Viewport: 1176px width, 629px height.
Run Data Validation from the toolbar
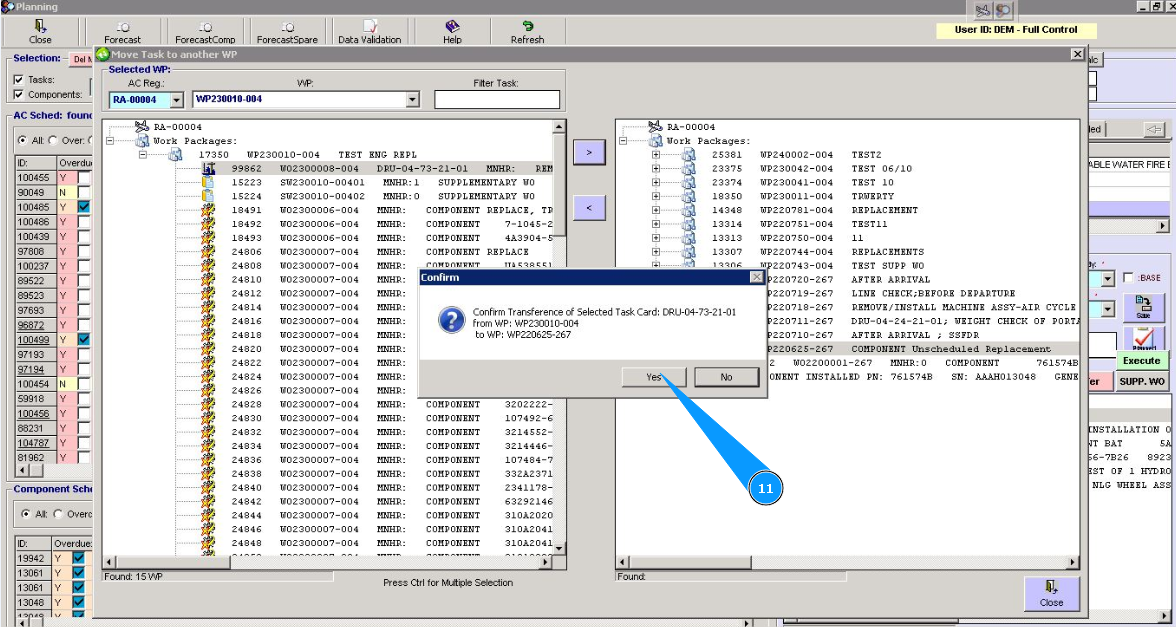[369, 32]
